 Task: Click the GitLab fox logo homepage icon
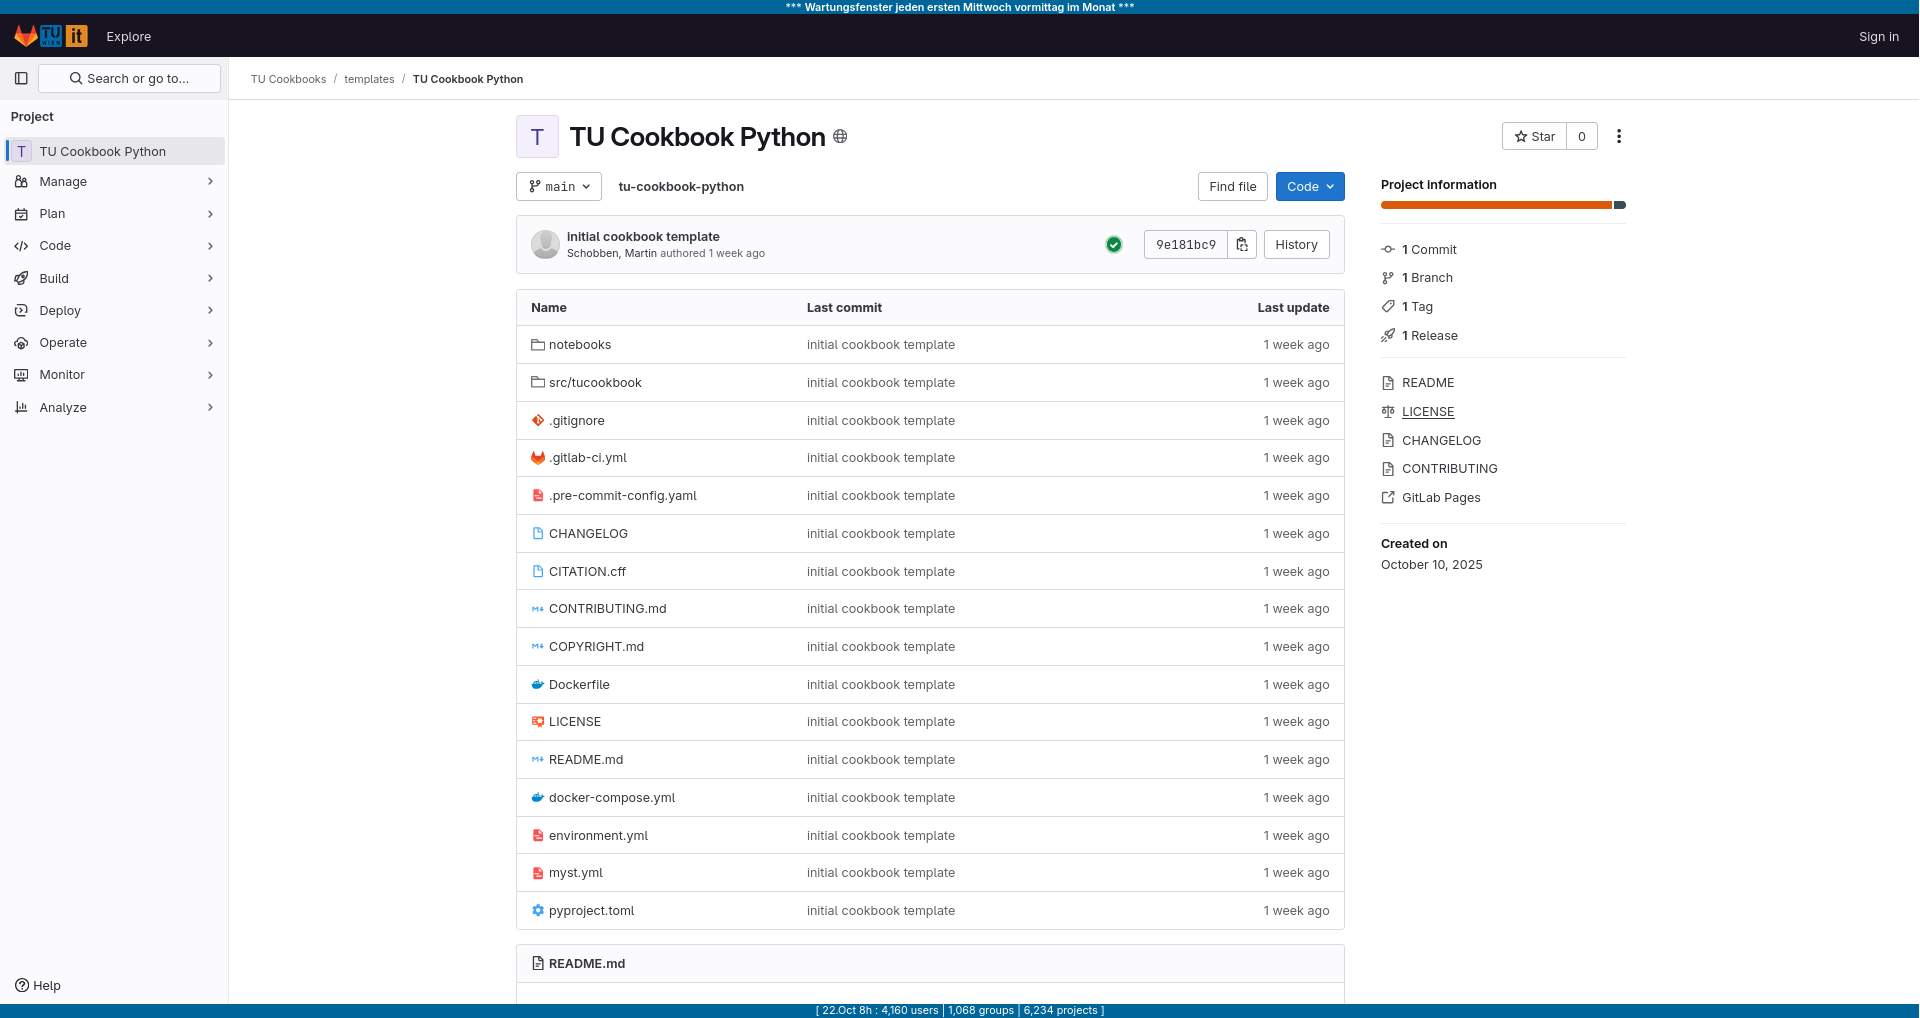[26, 36]
